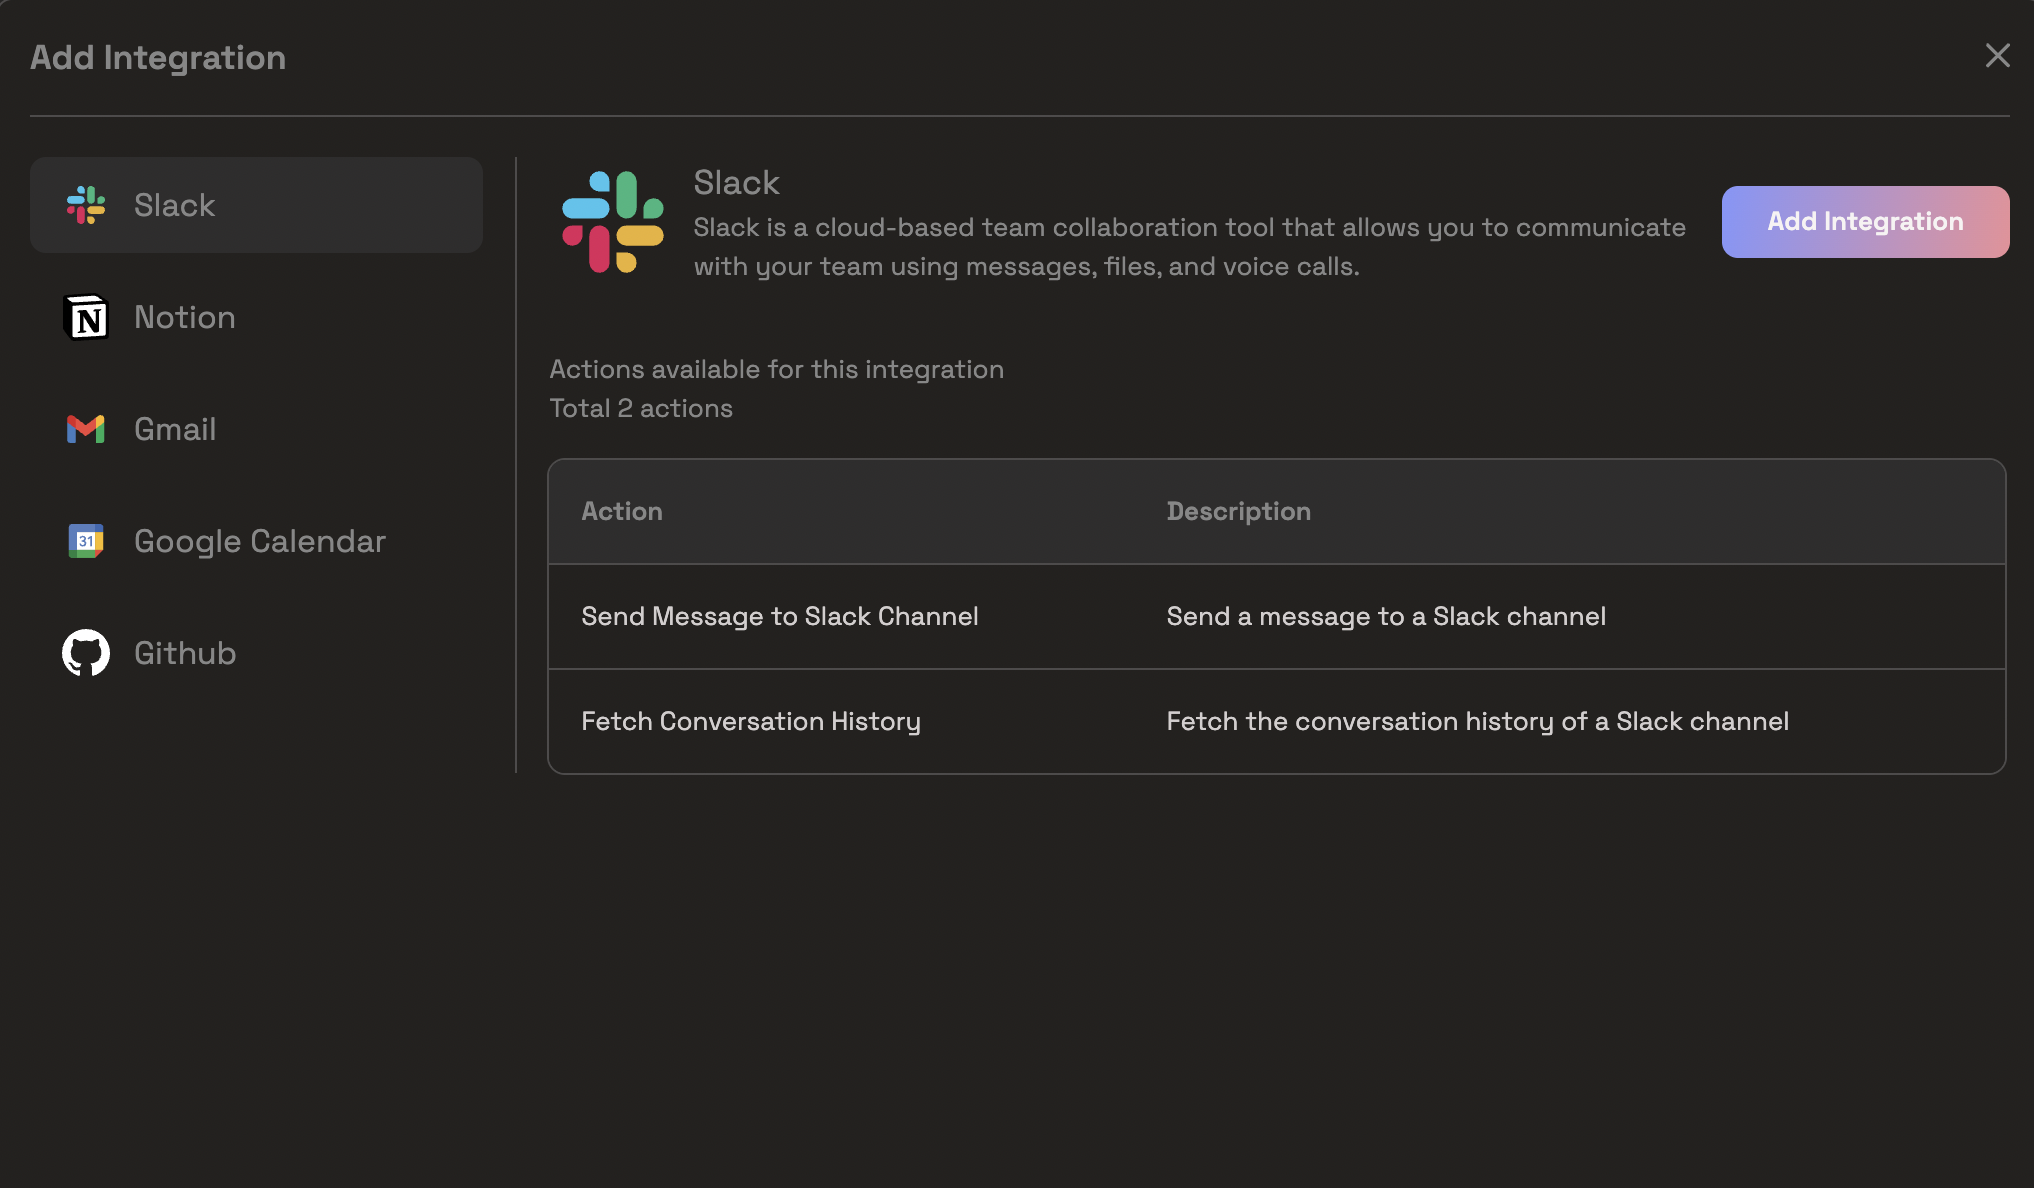Click the Slack description paragraph

click(x=1189, y=247)
